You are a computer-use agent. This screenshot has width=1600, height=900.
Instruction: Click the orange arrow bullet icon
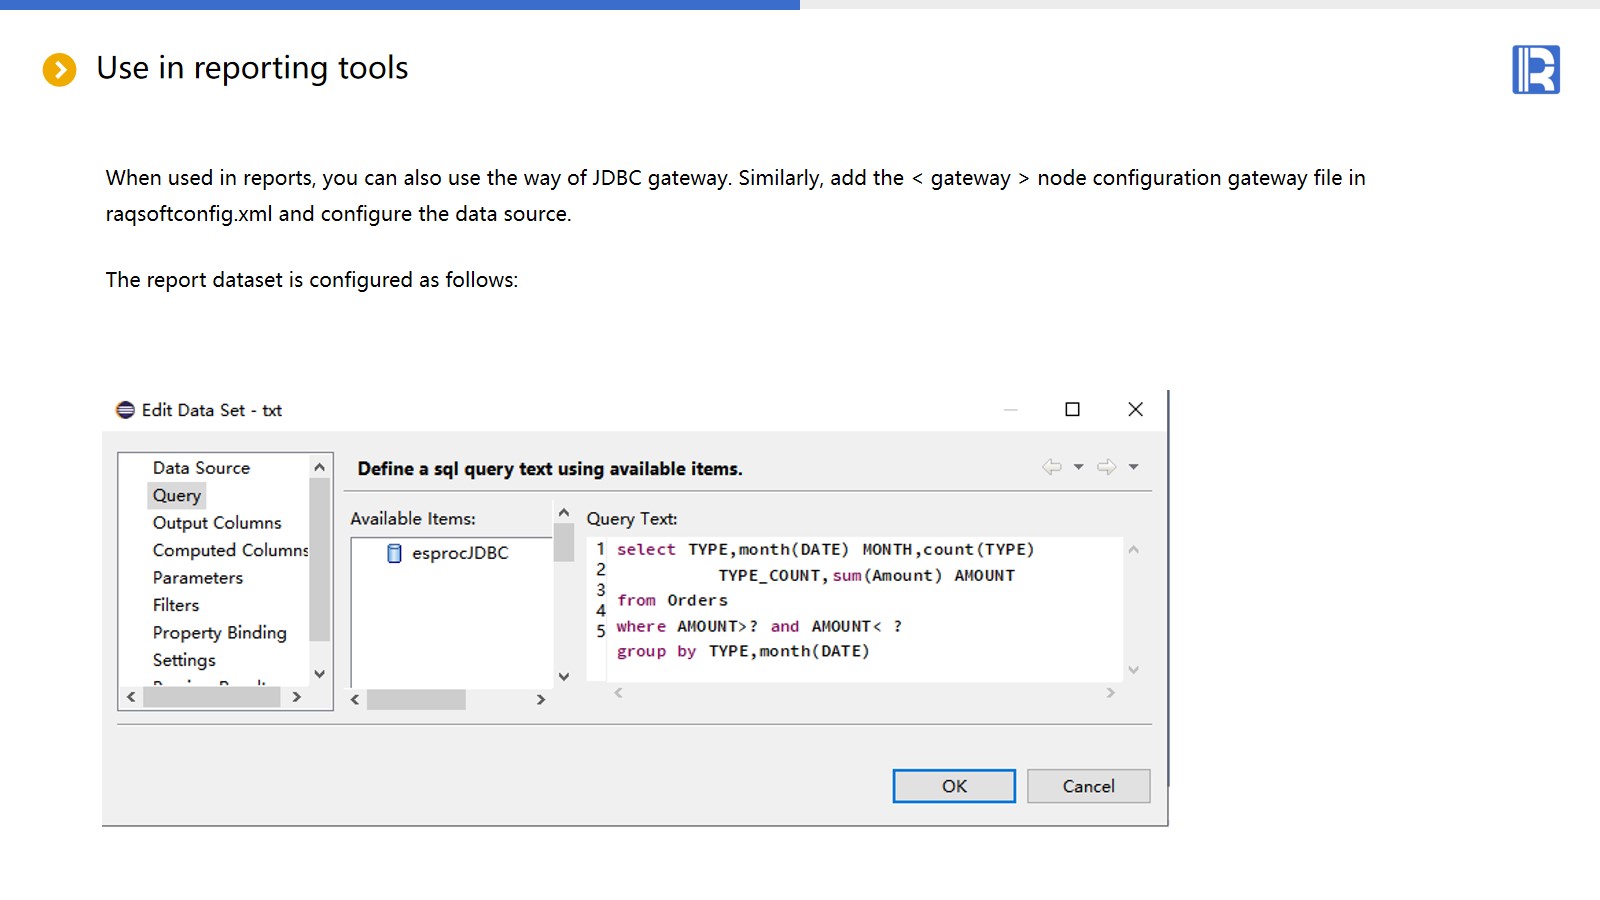tap(59, 70)
